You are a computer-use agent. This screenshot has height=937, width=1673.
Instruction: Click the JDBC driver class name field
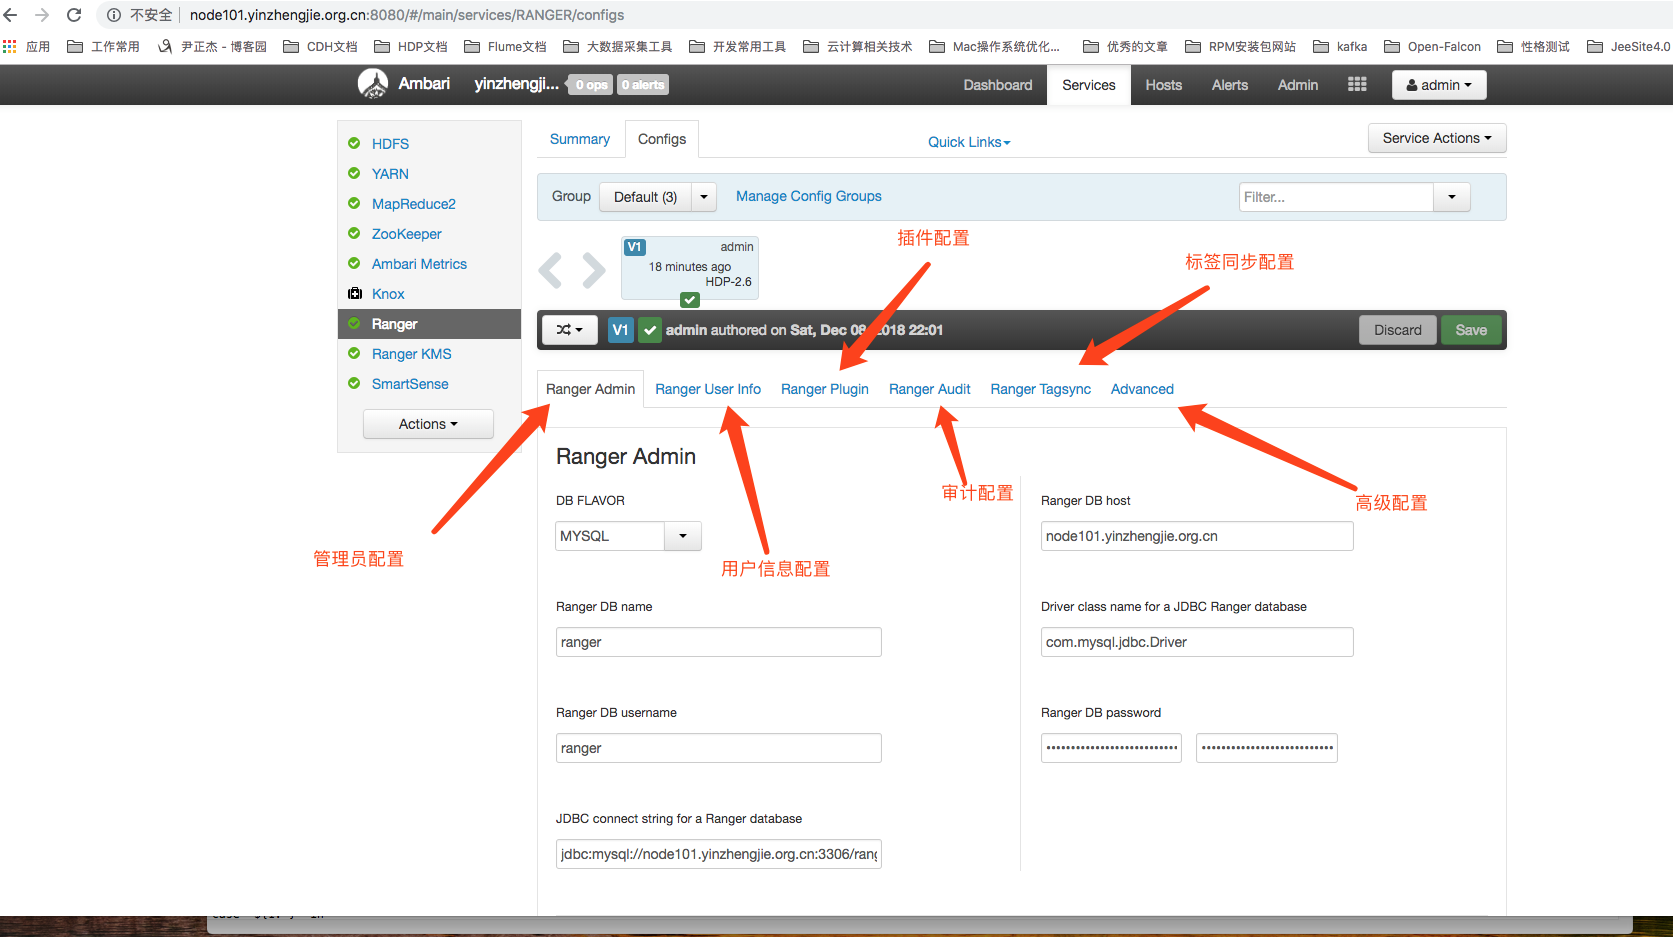tap(1197, 642)
